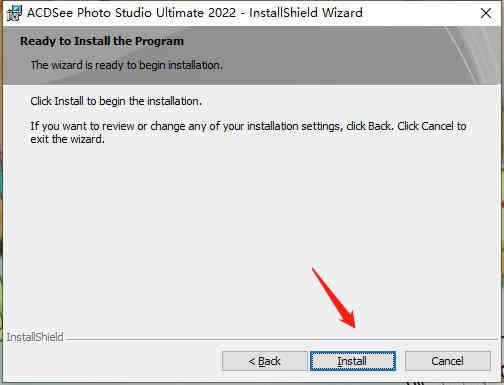504x385 pixels.
Task: Click the 'InstallShield Wizard' words in title bar
Action: [306, 13]
